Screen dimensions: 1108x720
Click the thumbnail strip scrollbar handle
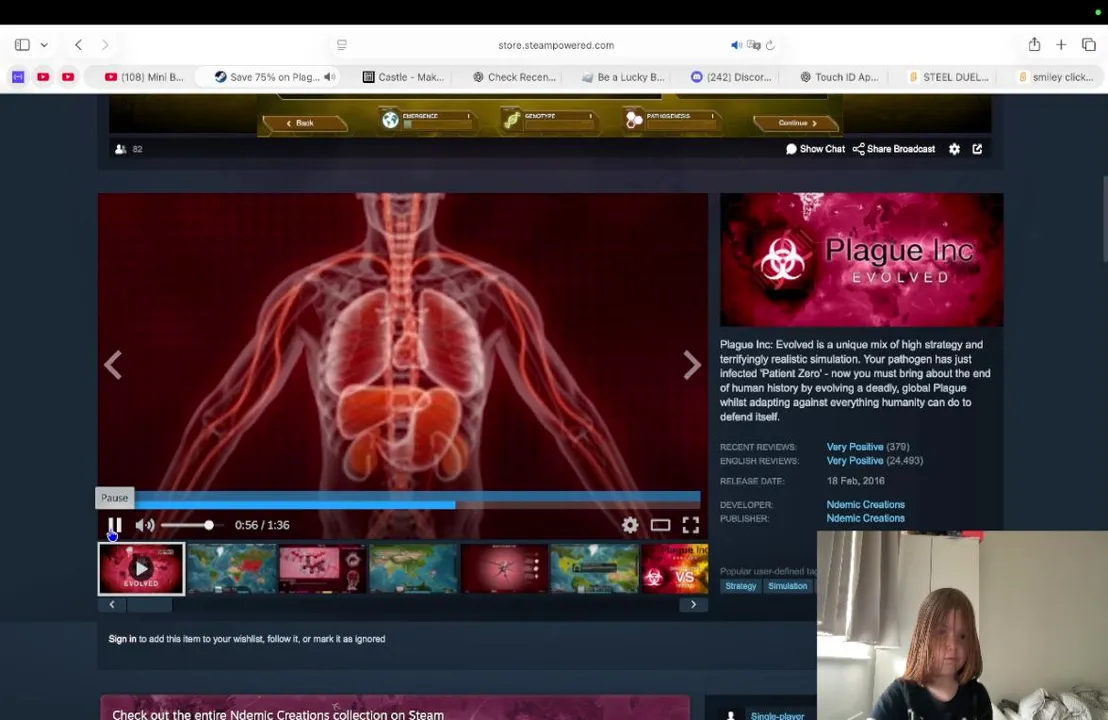click(x=149, y=605)
